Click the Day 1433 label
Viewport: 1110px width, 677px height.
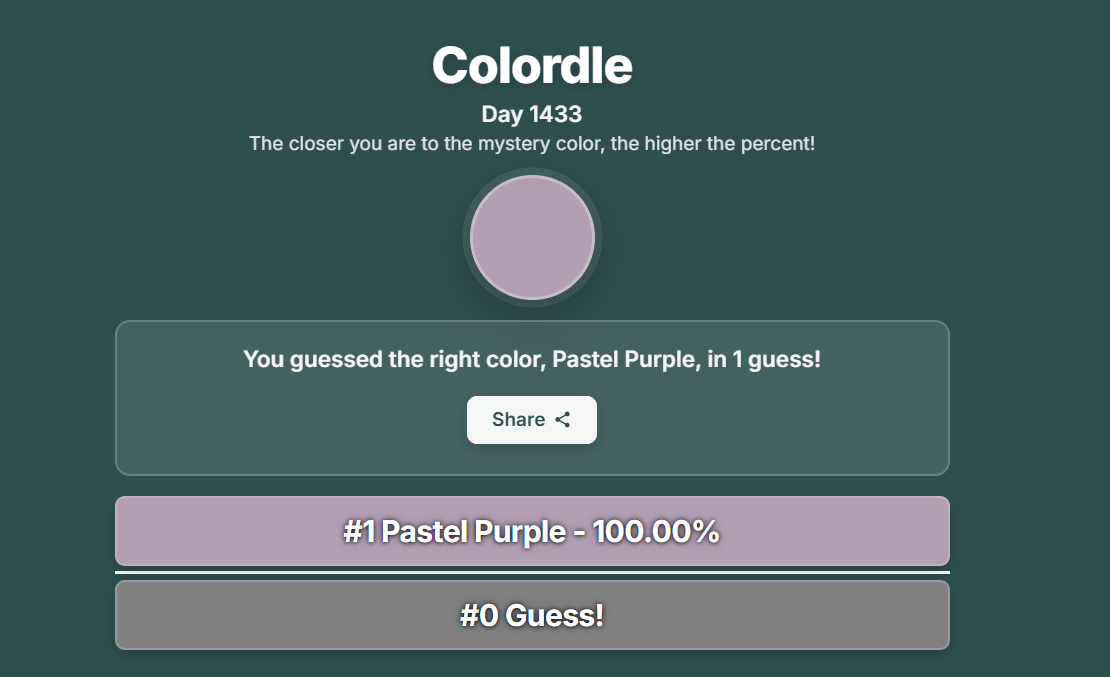click(x=532, y=115)
